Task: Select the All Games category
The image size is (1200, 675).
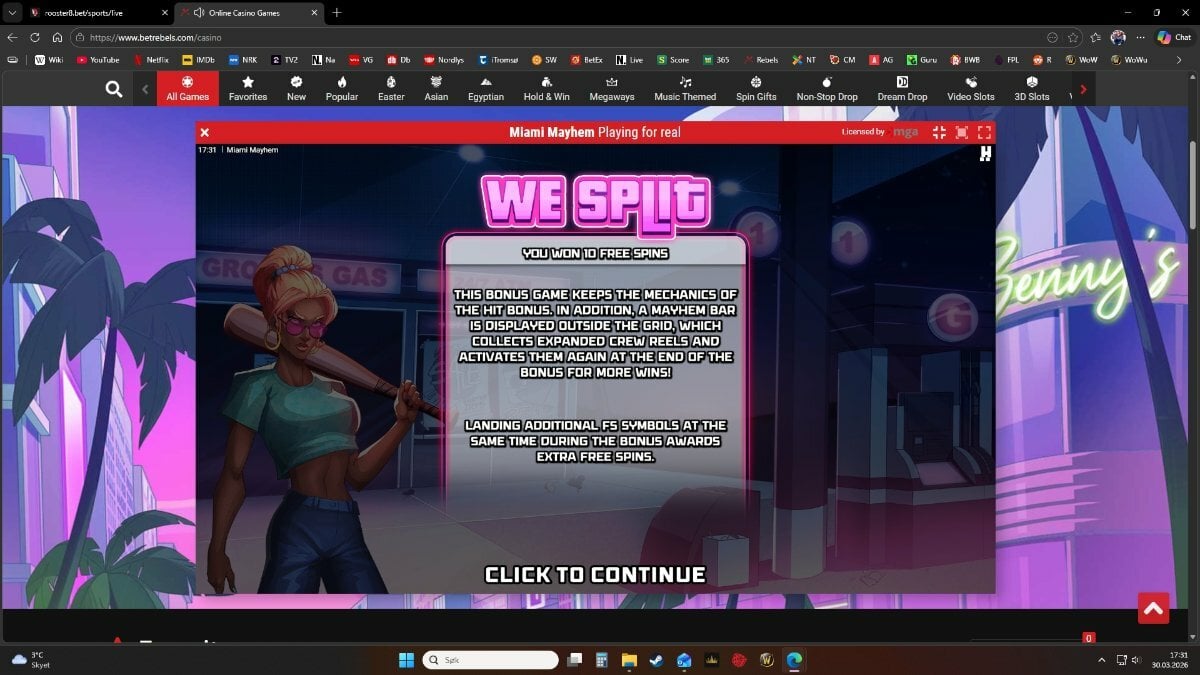Action: pyautogui.click(x=187, y=88)
